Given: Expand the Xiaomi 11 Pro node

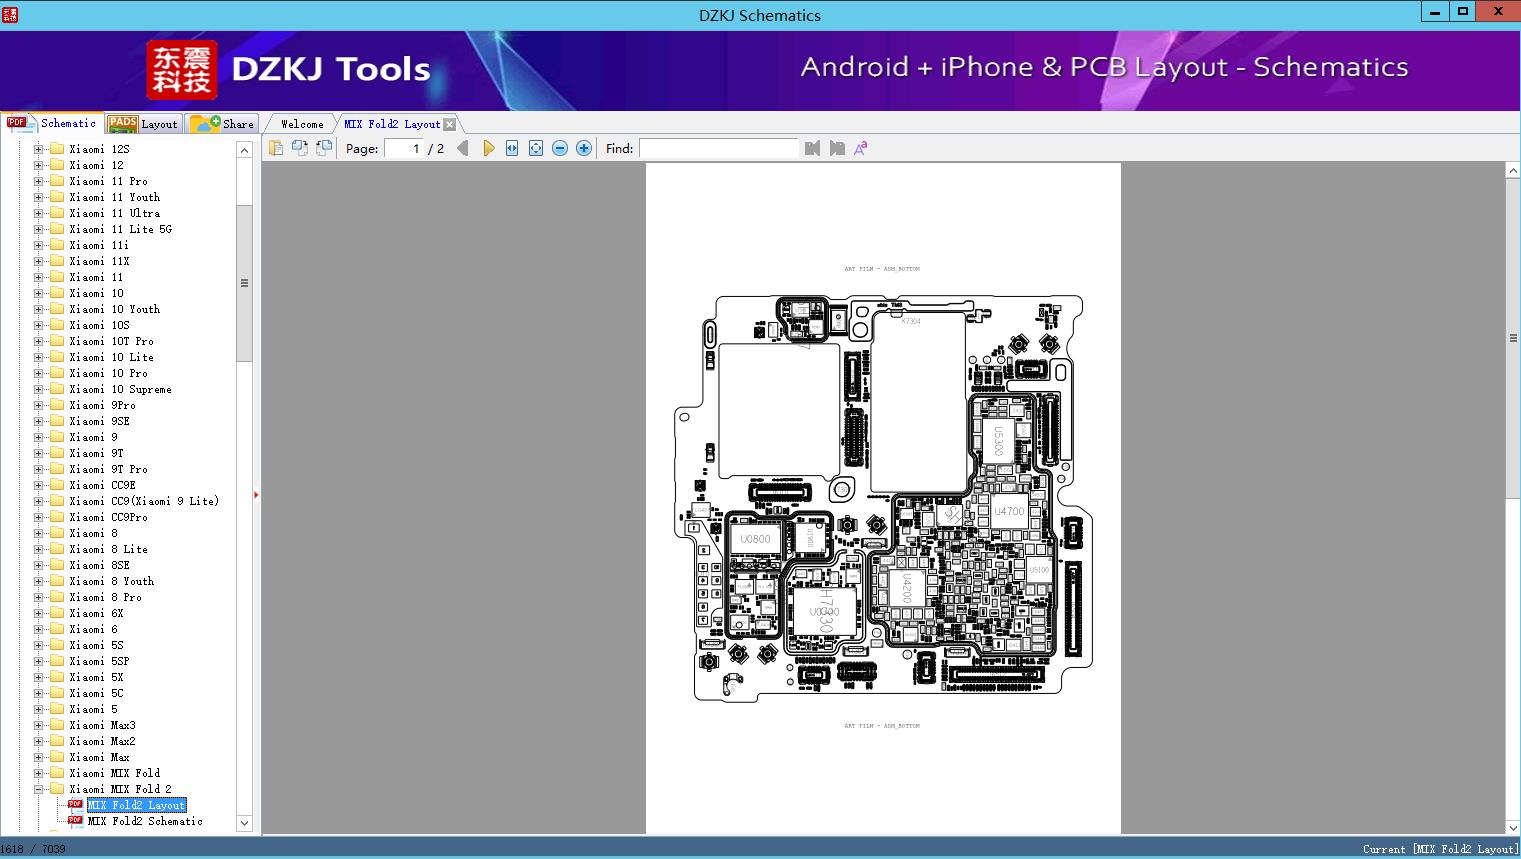Looking at the screenshot, I should (x=38, y=181).
